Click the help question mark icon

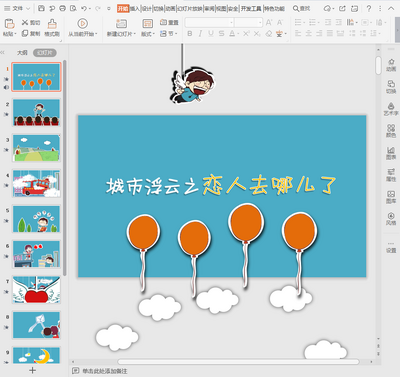(x=369, y=8)
